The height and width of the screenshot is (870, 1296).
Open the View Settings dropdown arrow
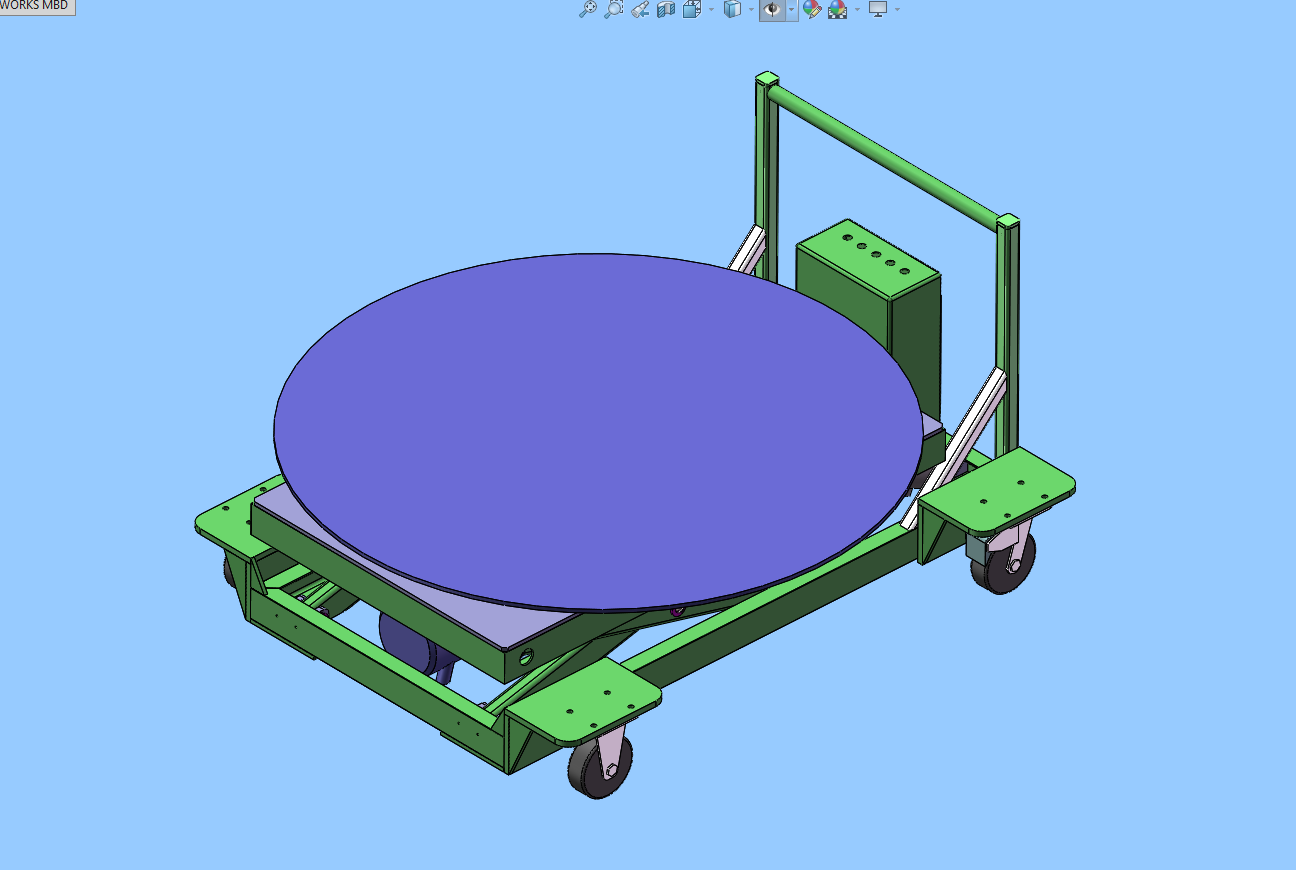[897, 10]
